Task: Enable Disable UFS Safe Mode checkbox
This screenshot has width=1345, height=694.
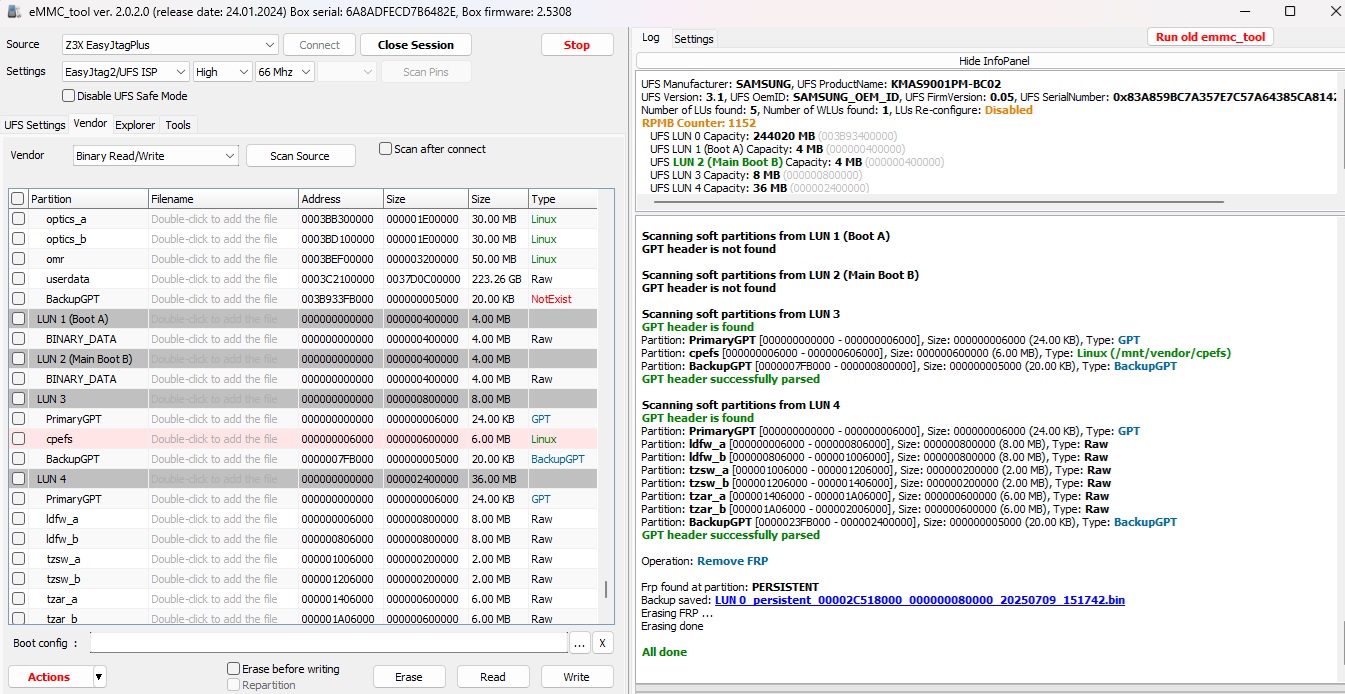Action: [x=69, y=96]
